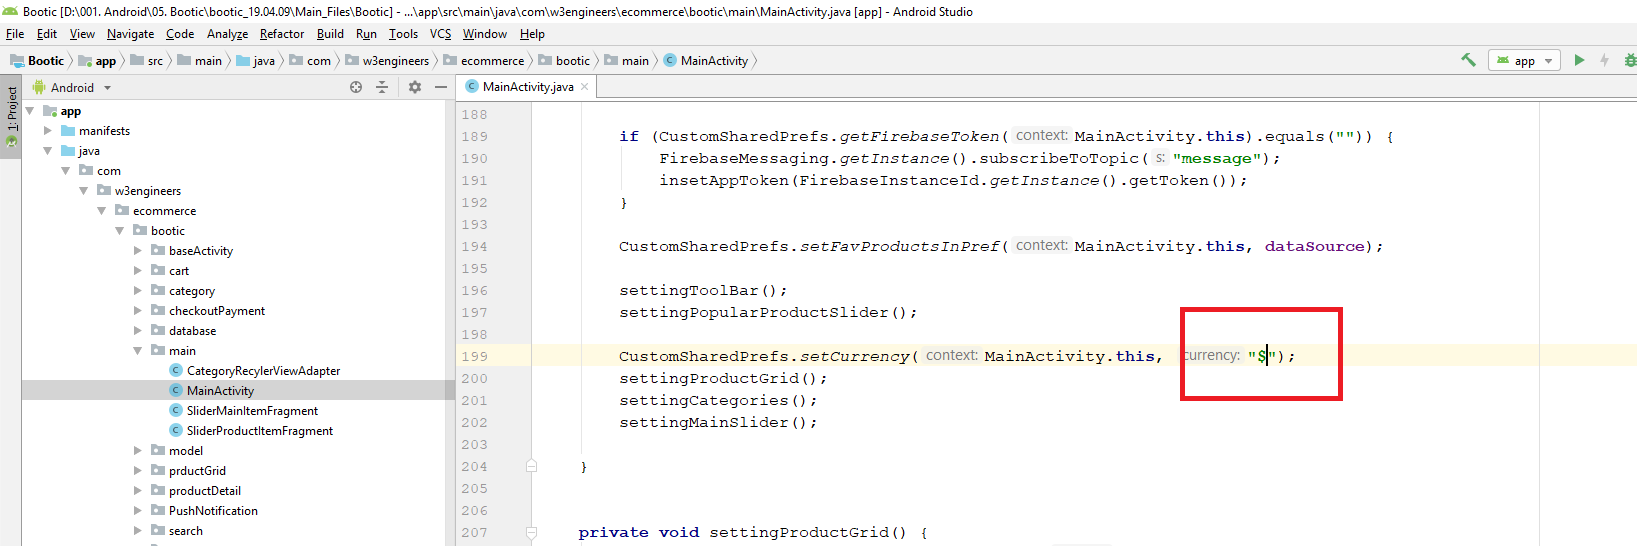
Task: Toggle fold marker beside settingProductGrid method
Action: click(532, 532)
